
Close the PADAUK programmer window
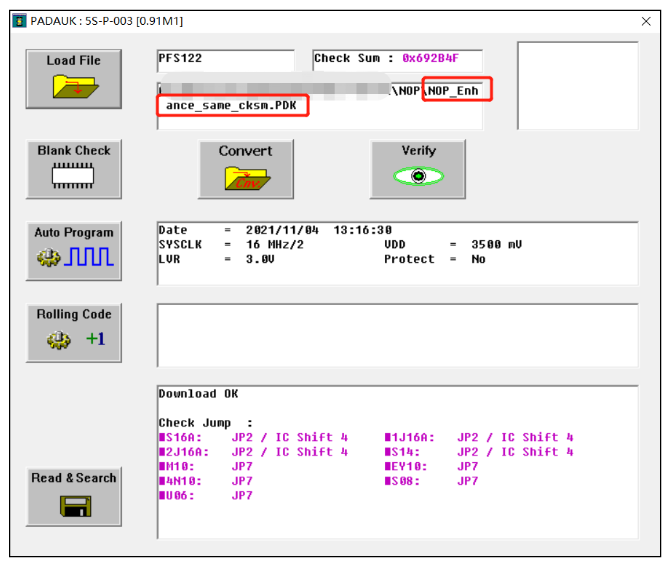645,21
